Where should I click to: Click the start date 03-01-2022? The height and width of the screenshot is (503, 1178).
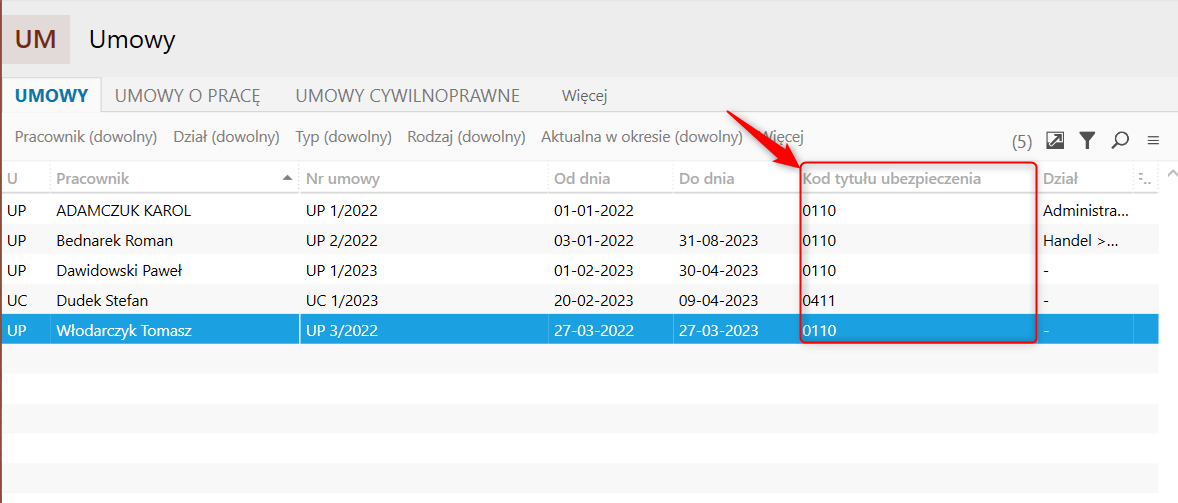point(594,241)
